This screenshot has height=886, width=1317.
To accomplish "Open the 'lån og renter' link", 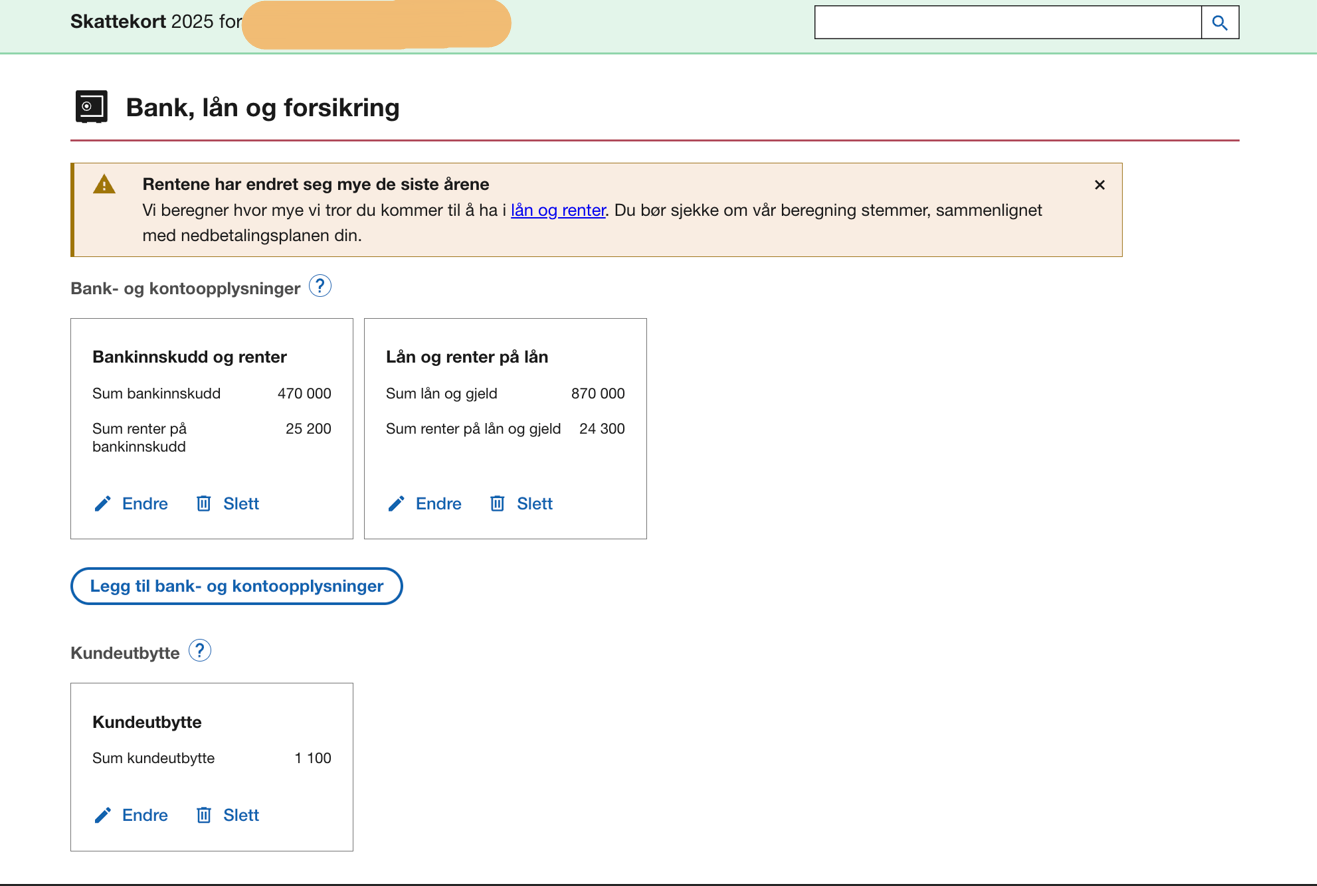I will click(558, 210).
